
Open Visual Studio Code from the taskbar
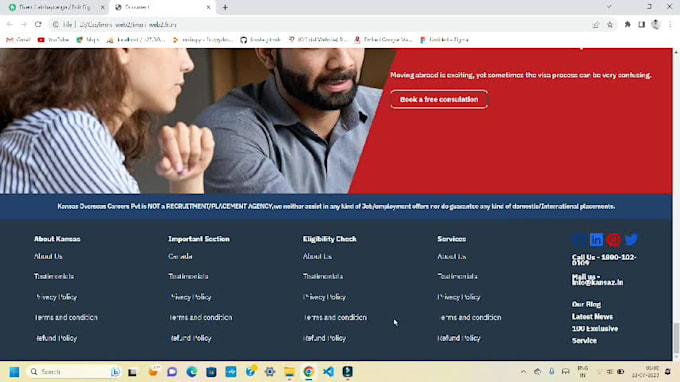click(x=328, y=372)
